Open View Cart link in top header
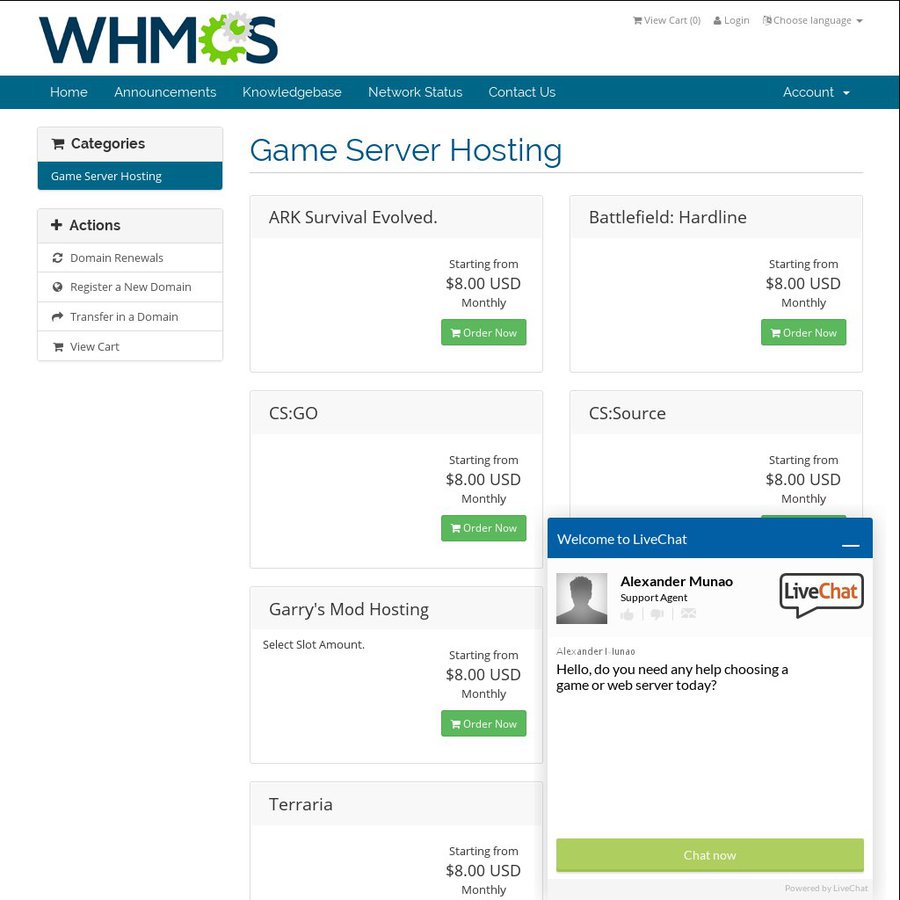Viewport: 900px width, 900px height. click(666, 21)
